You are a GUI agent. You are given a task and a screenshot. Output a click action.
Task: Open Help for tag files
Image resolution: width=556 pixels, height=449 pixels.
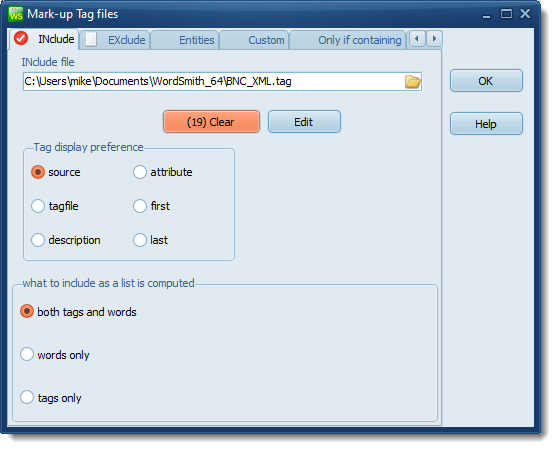coord(486,124)
